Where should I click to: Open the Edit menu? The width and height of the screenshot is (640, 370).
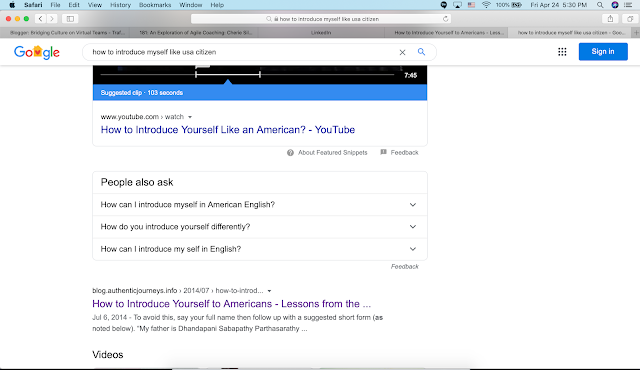(x=74, y=5)
